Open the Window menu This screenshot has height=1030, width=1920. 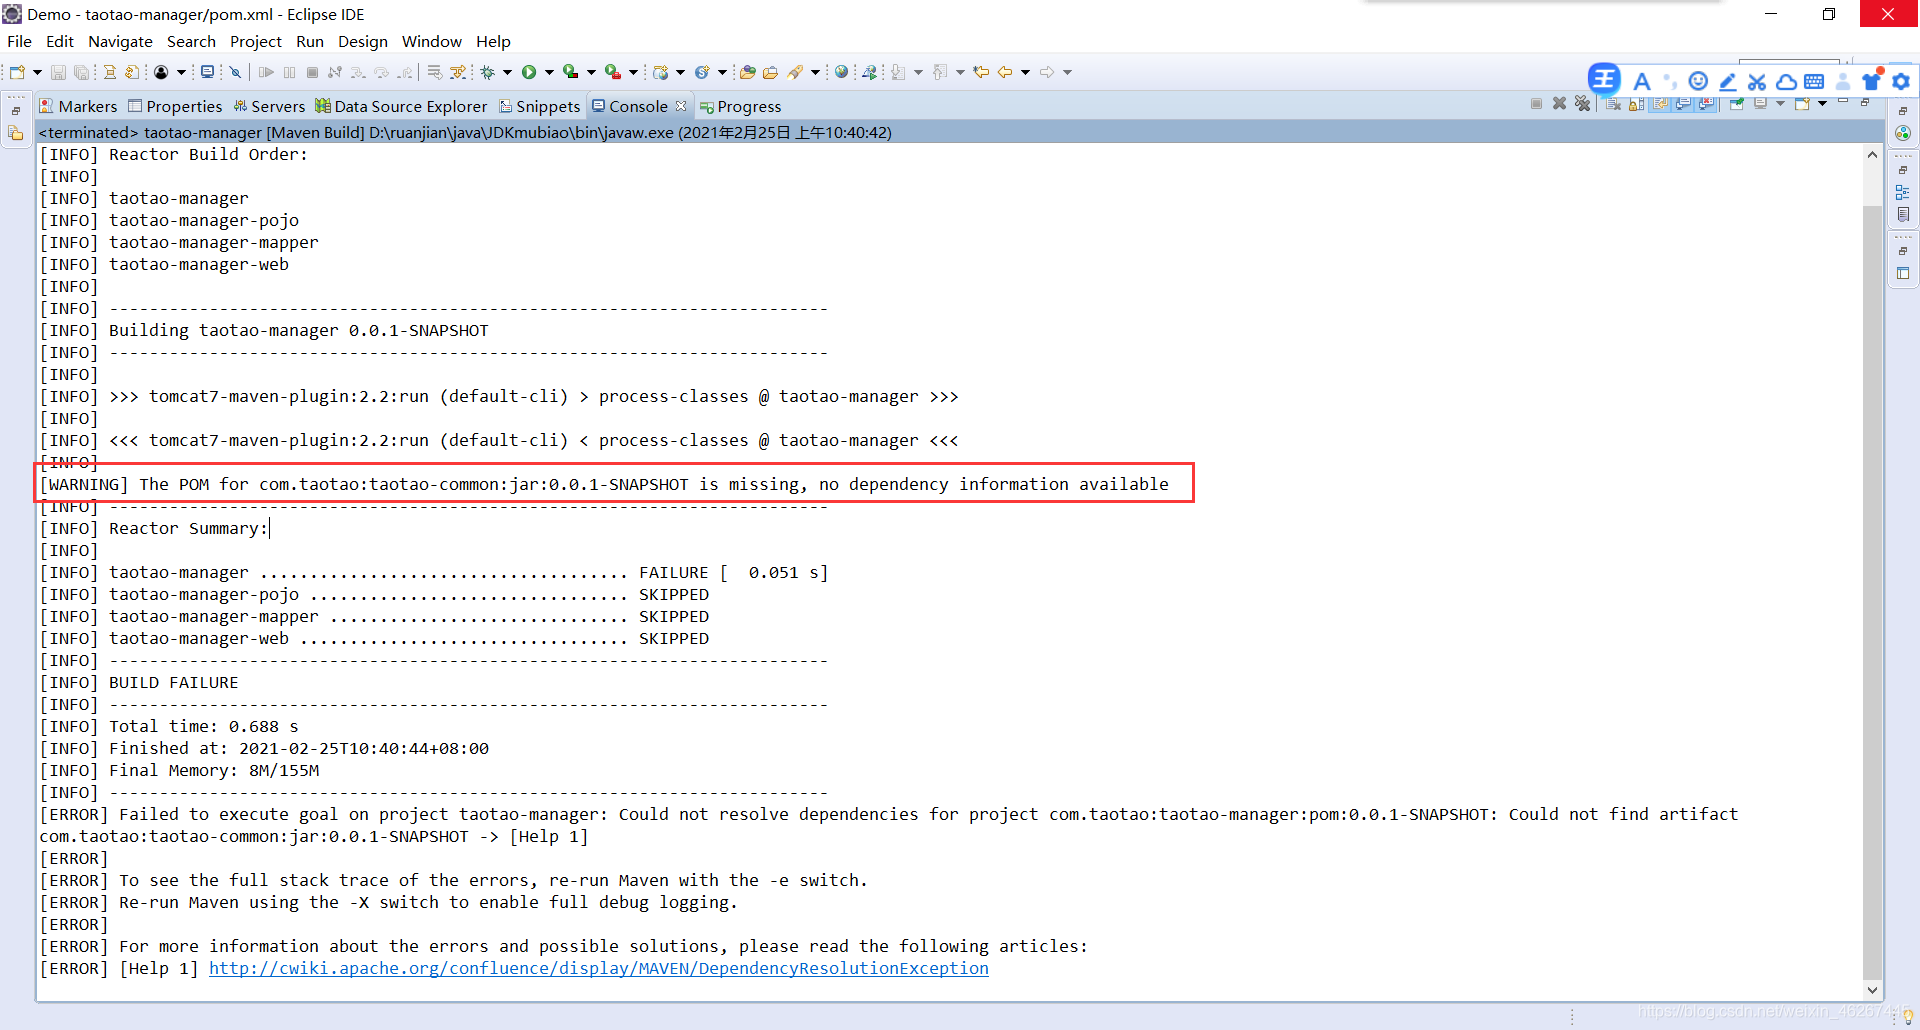(x=431, y=41)
